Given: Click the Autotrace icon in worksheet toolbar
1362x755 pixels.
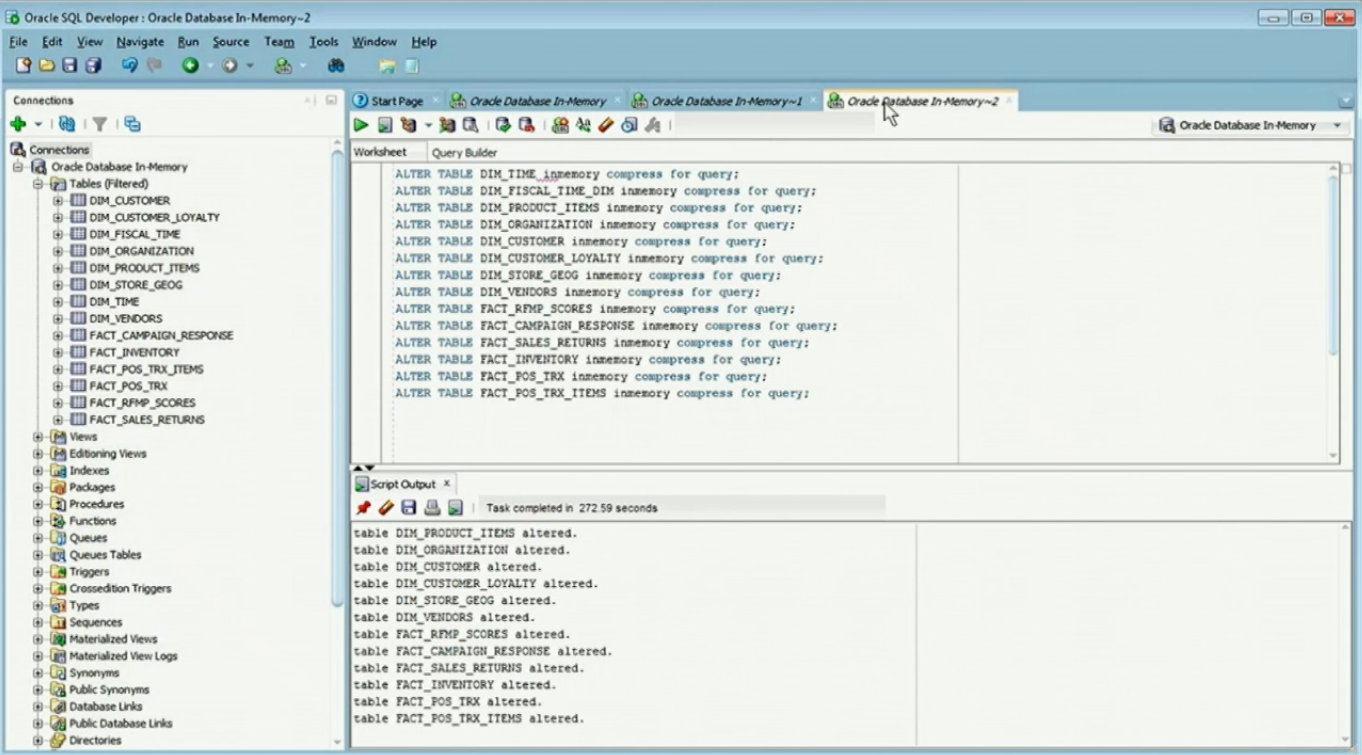Looking at the screenshot, I should coord(447,125).
